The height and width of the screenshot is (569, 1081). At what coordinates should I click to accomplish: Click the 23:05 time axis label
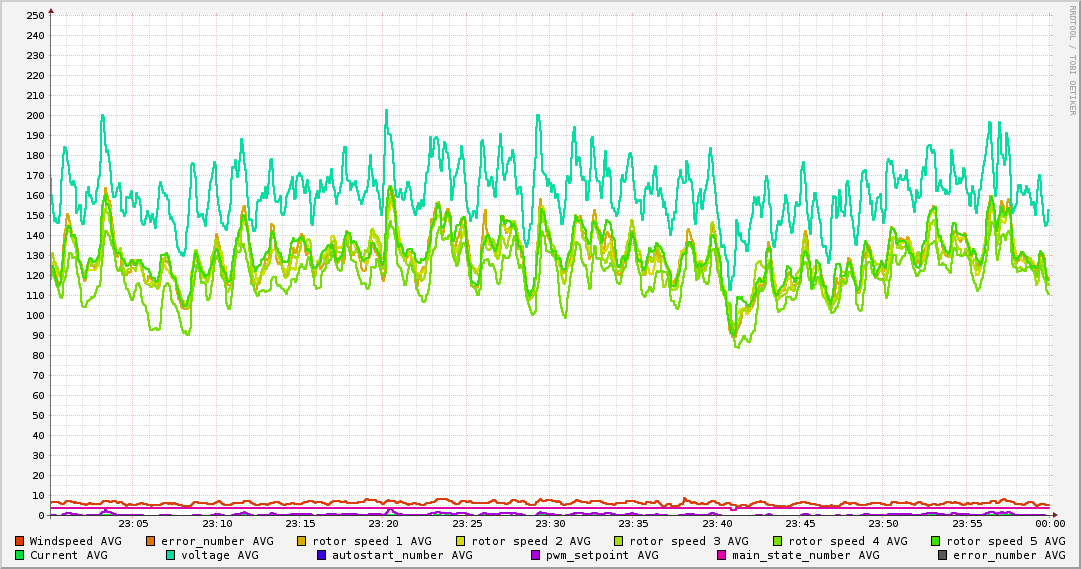(x=134, y=524)
